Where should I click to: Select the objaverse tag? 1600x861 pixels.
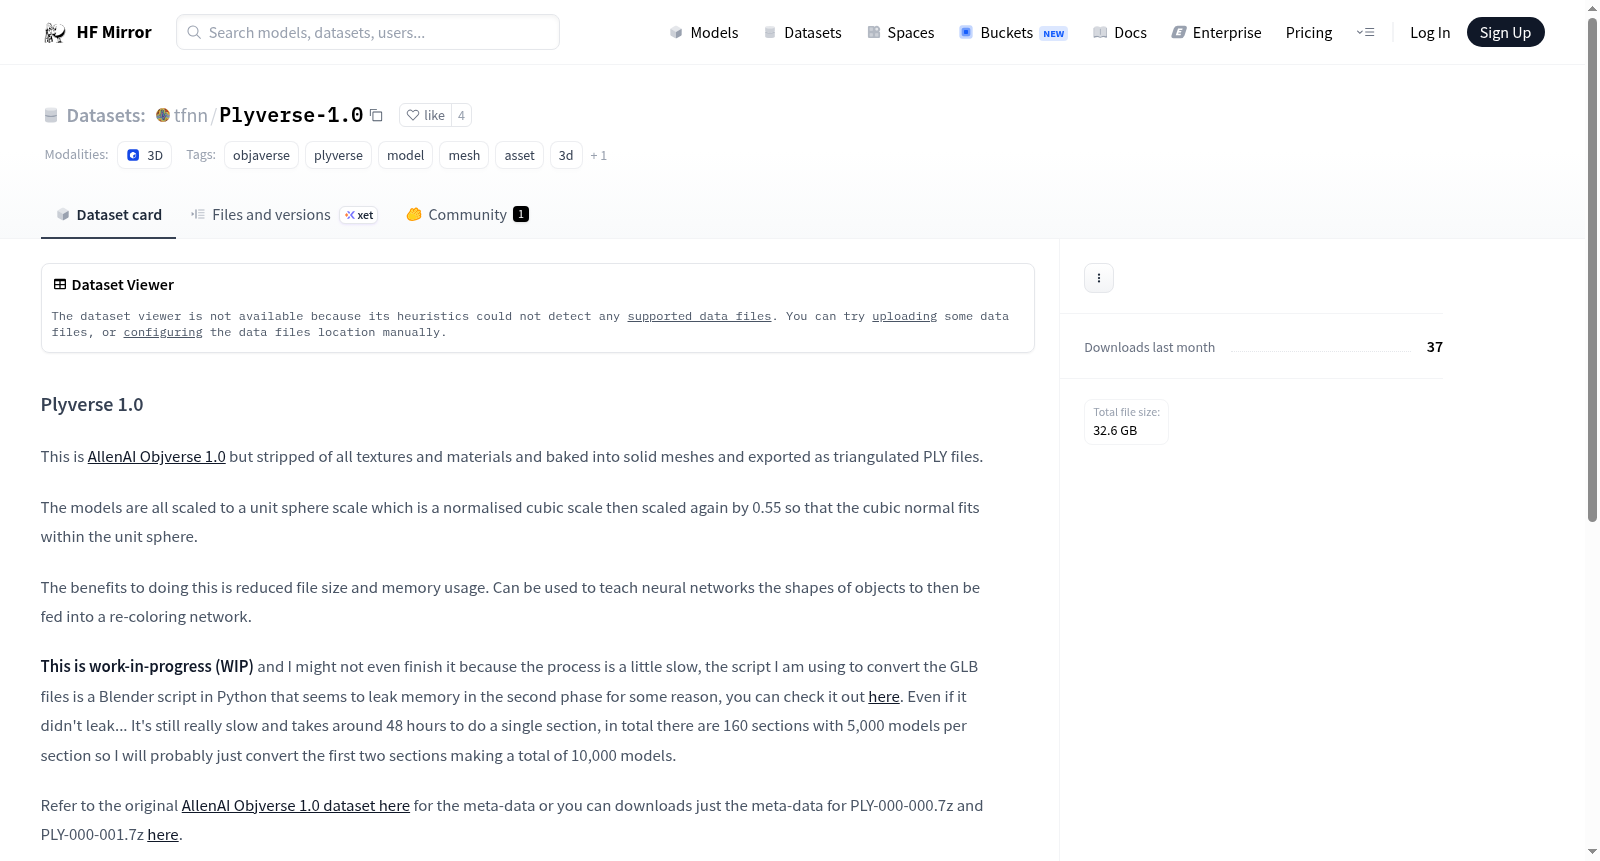(x=261, y=155)
